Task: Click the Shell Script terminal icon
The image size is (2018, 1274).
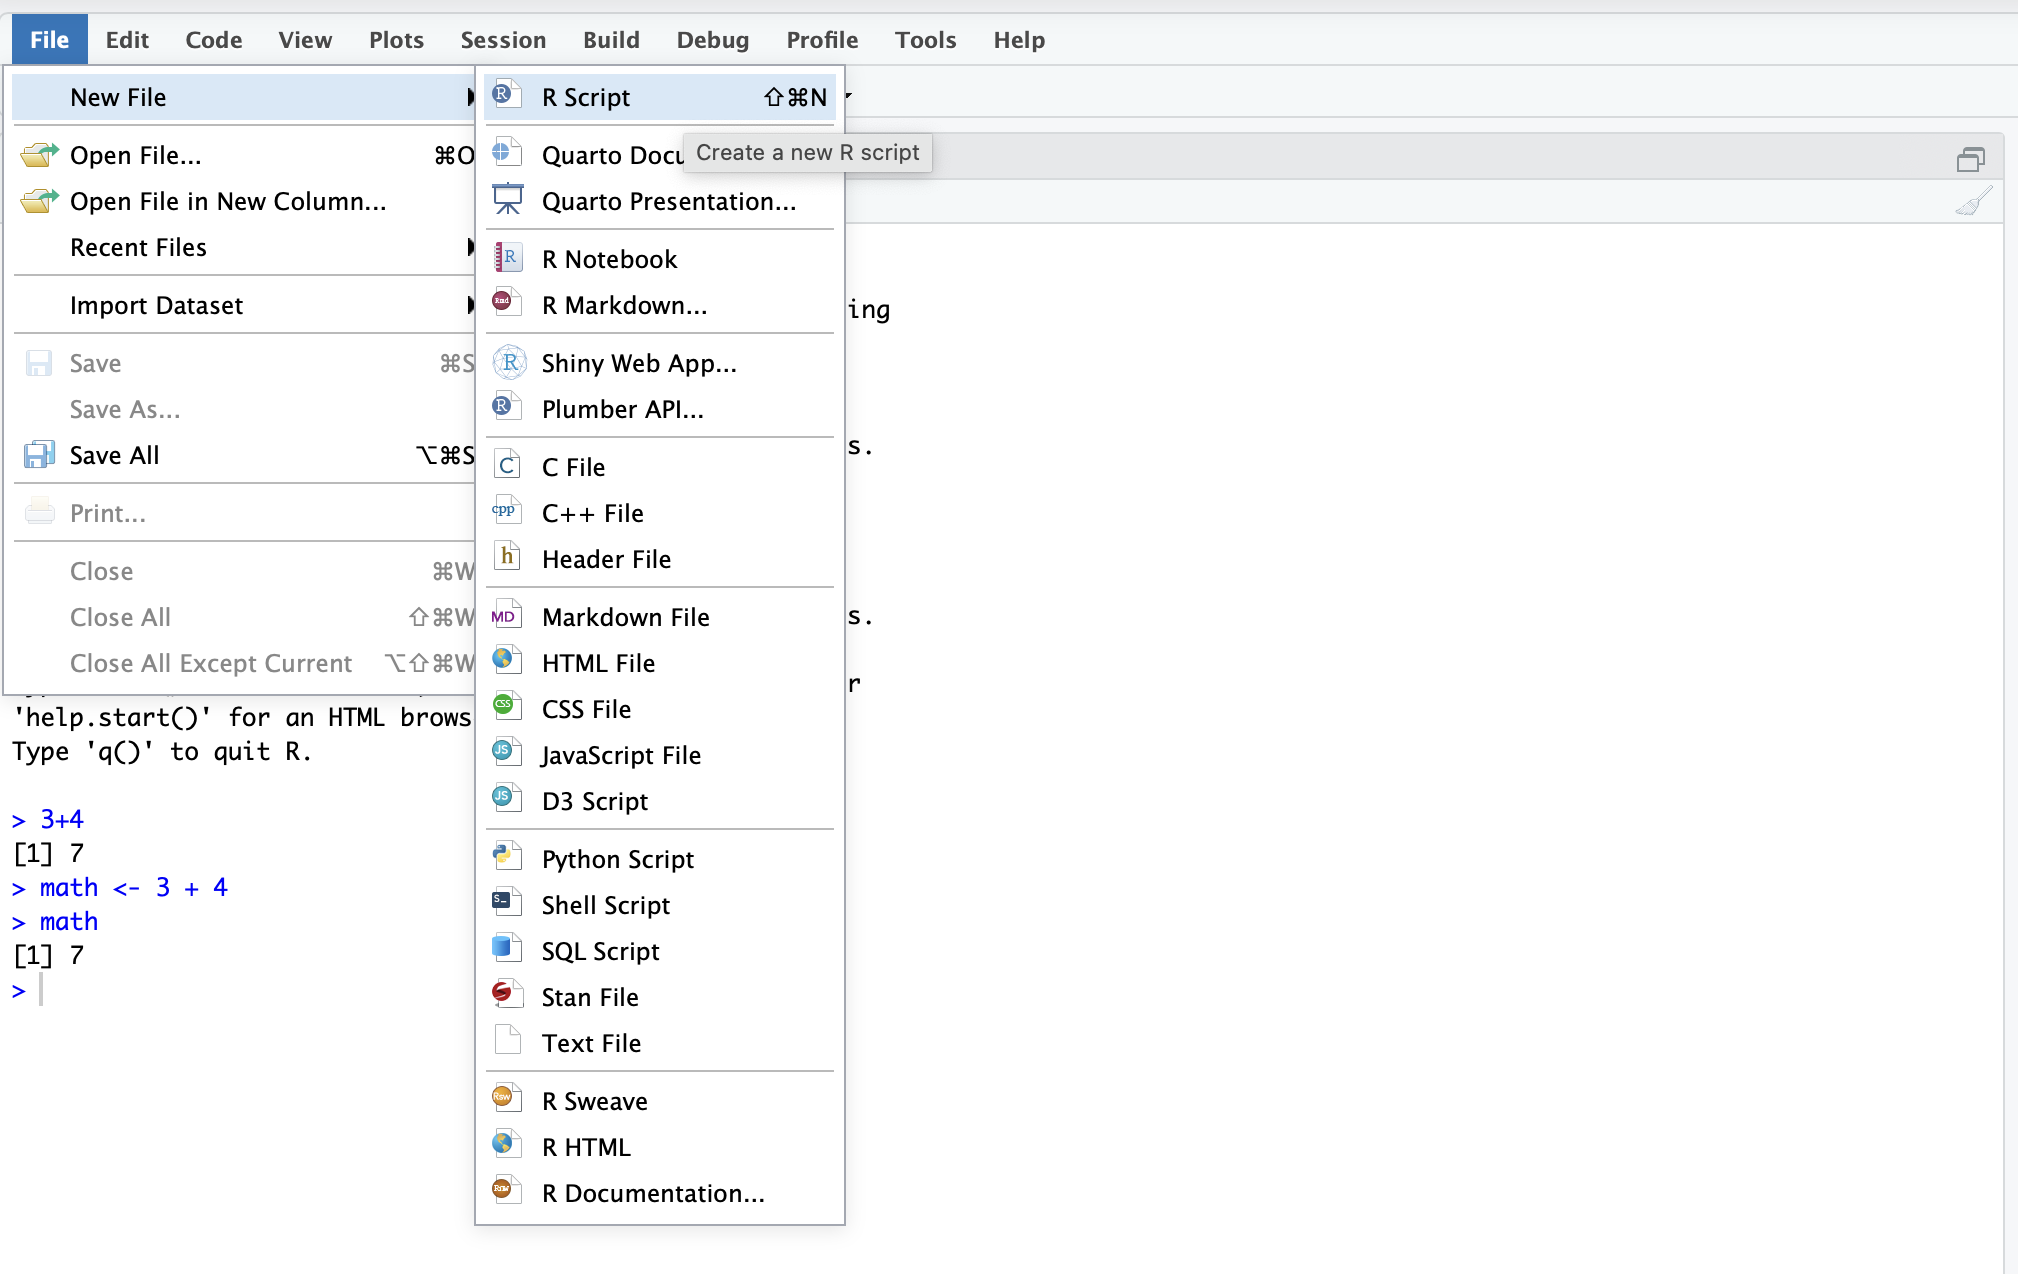Action: tap(507, 904)
